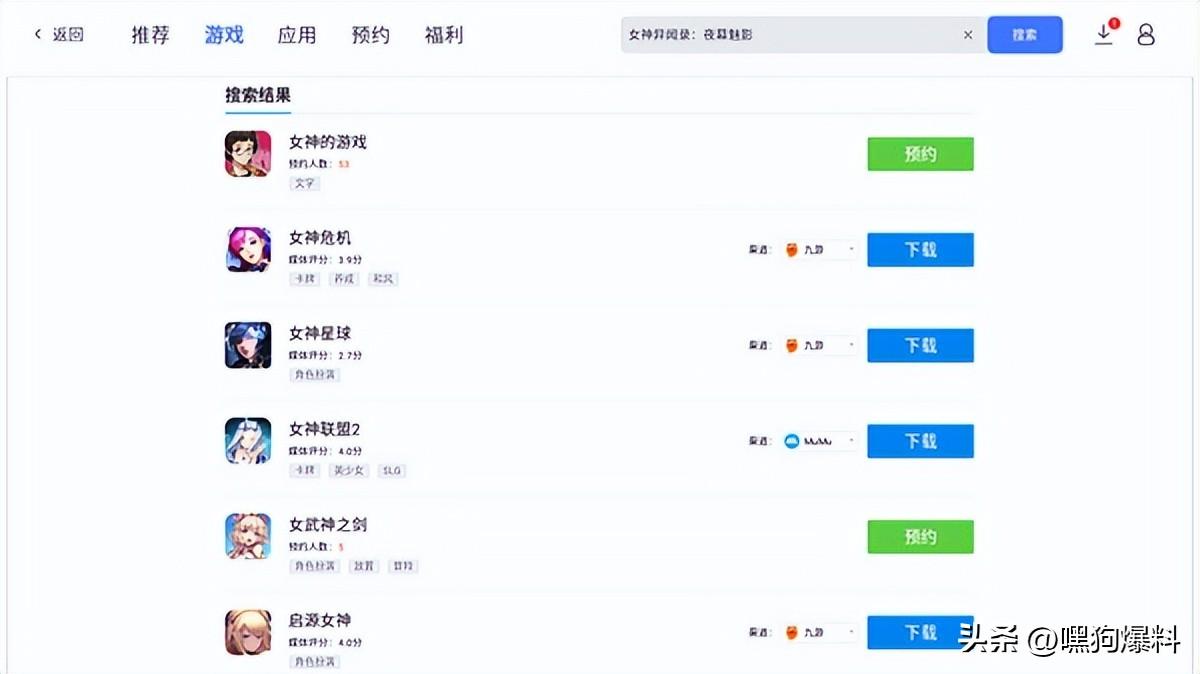This screenshot has width=1200, height=674.
Task: Click green 预约 button for 女神的游戏
Action: point(920,154)
